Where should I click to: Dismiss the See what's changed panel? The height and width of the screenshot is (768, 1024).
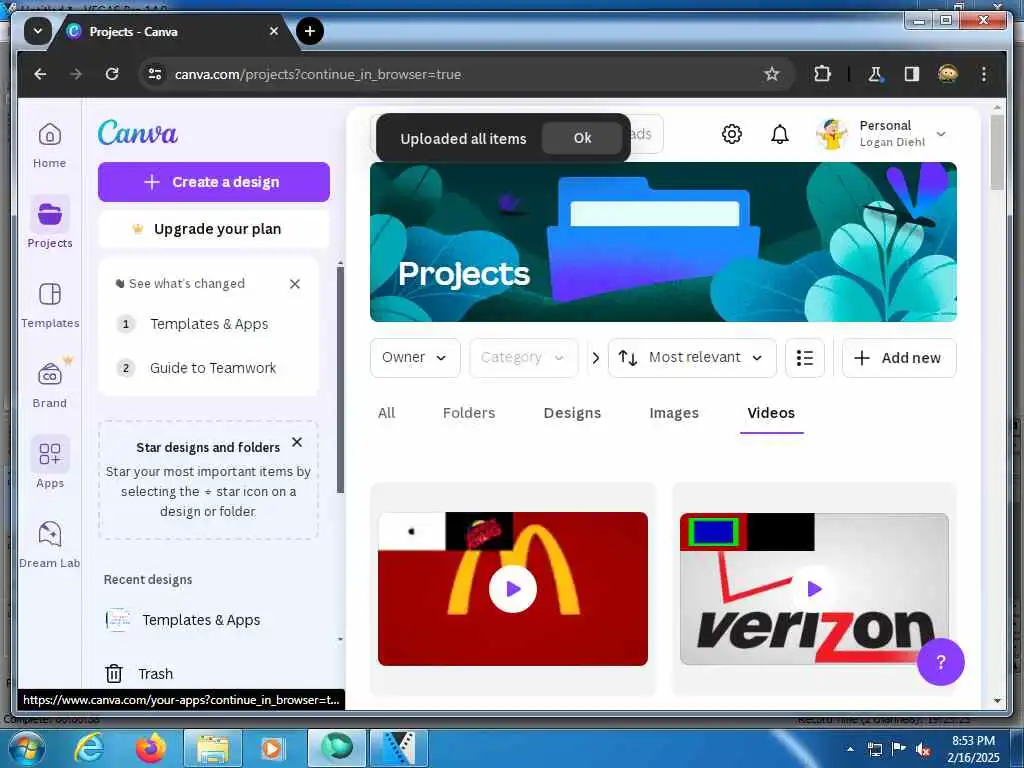coord(295,284)
